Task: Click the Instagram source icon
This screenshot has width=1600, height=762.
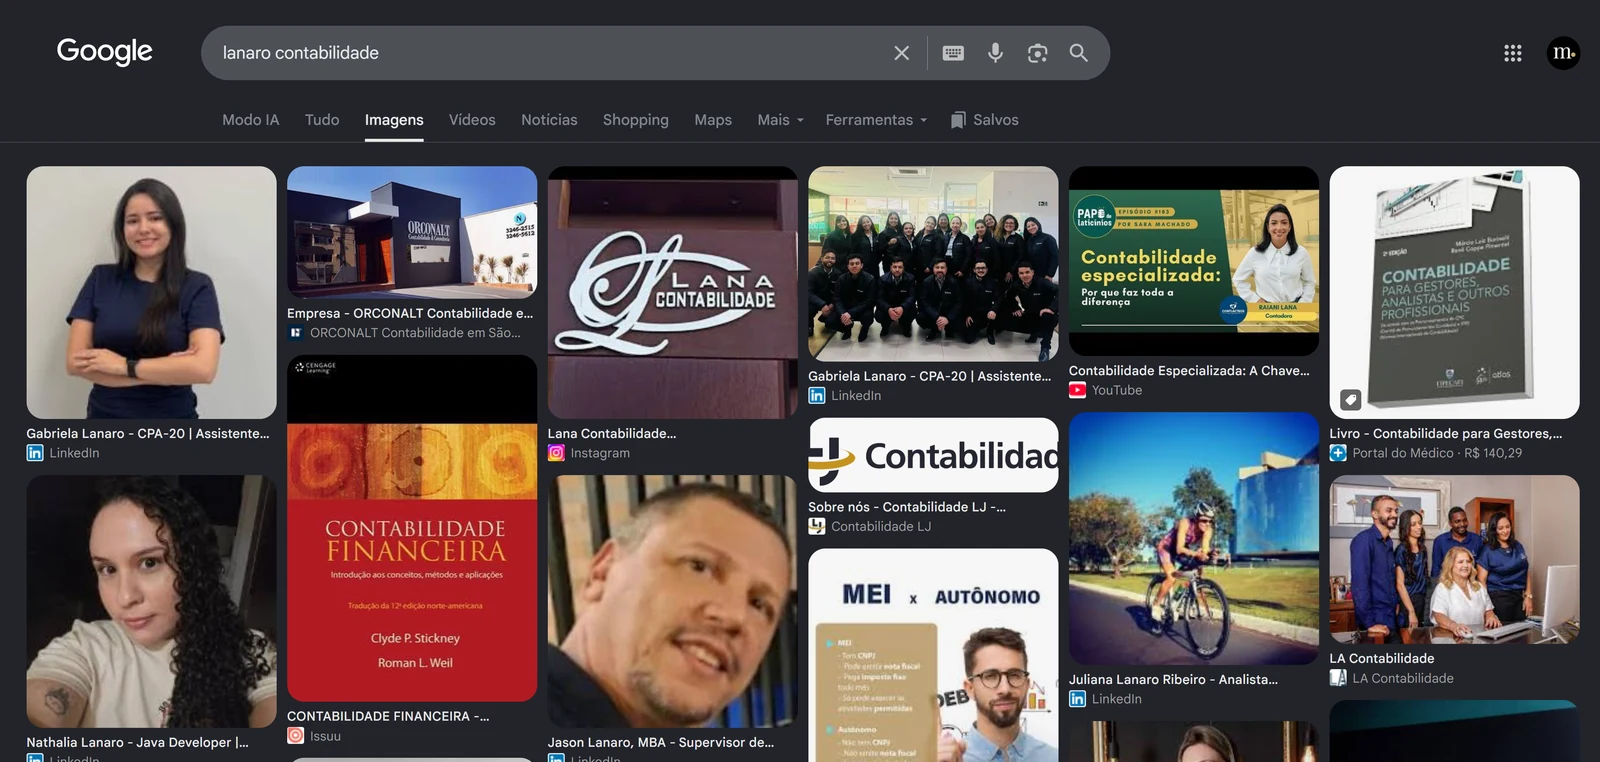Action: [556, 453]
